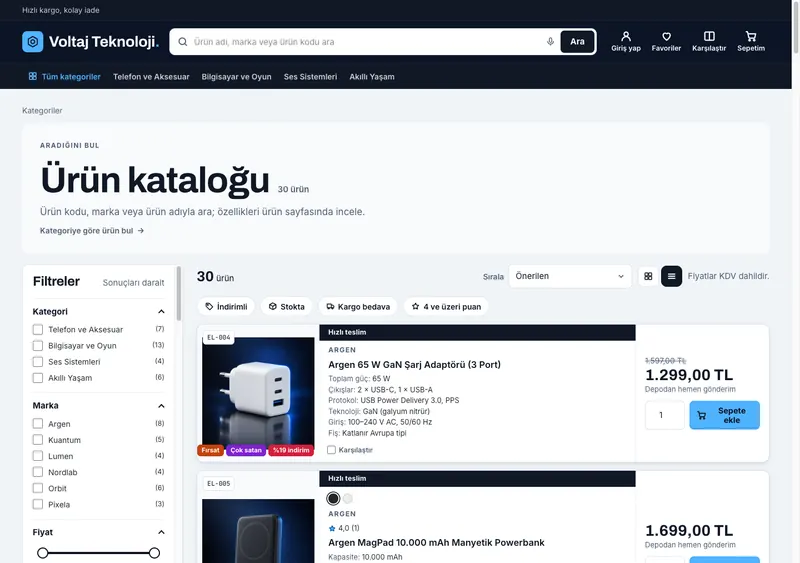800x563 pixels.
Task: Apply the Kargo bedava filter chip
Action: coord(358,306)
